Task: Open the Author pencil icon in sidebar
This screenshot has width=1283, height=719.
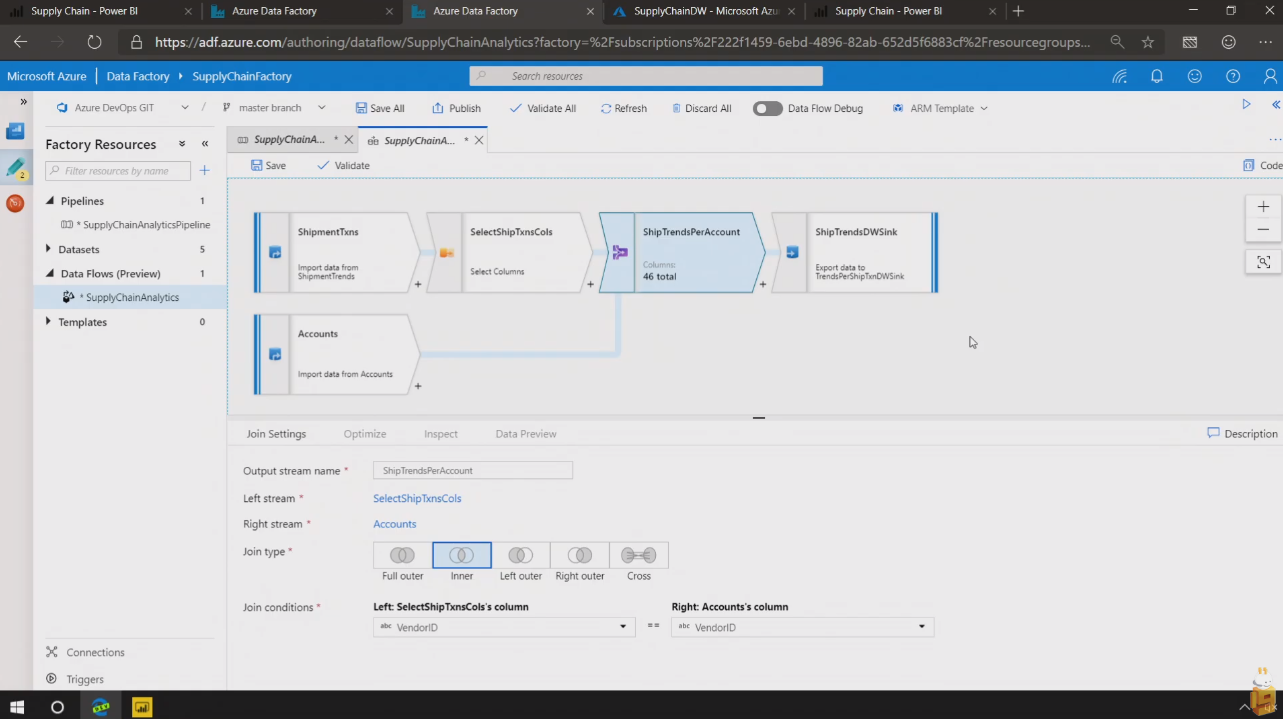Action: pyautogui.click(x=16, y=168)
